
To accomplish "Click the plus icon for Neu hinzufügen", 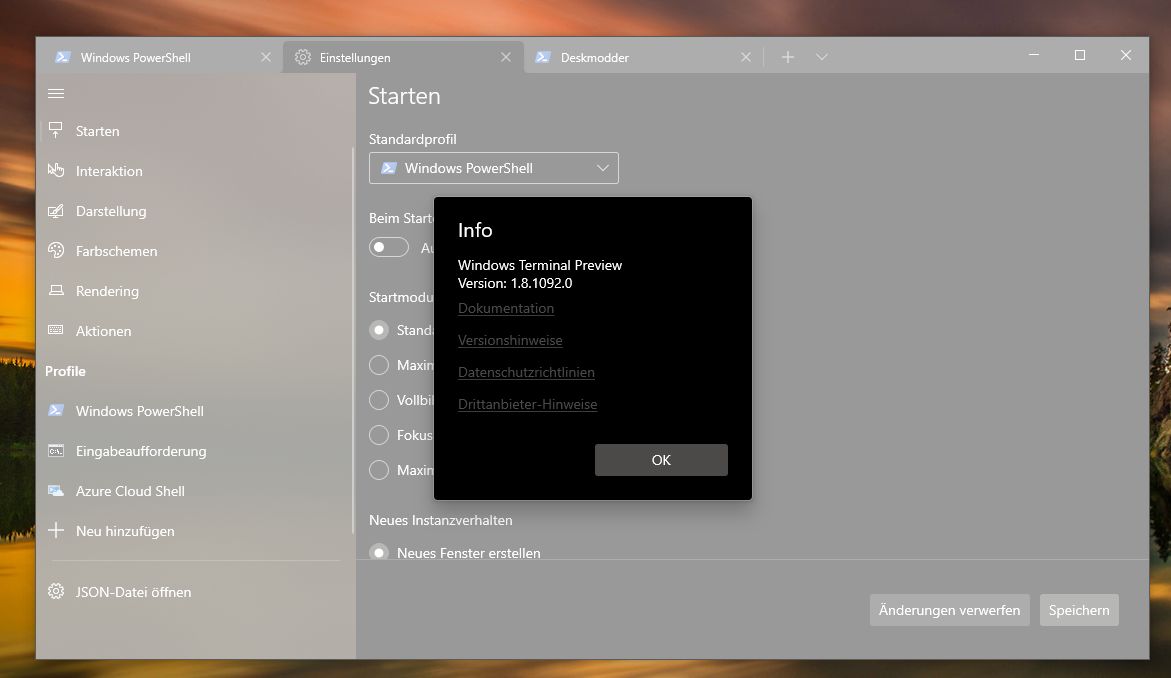I will [56, 530].
